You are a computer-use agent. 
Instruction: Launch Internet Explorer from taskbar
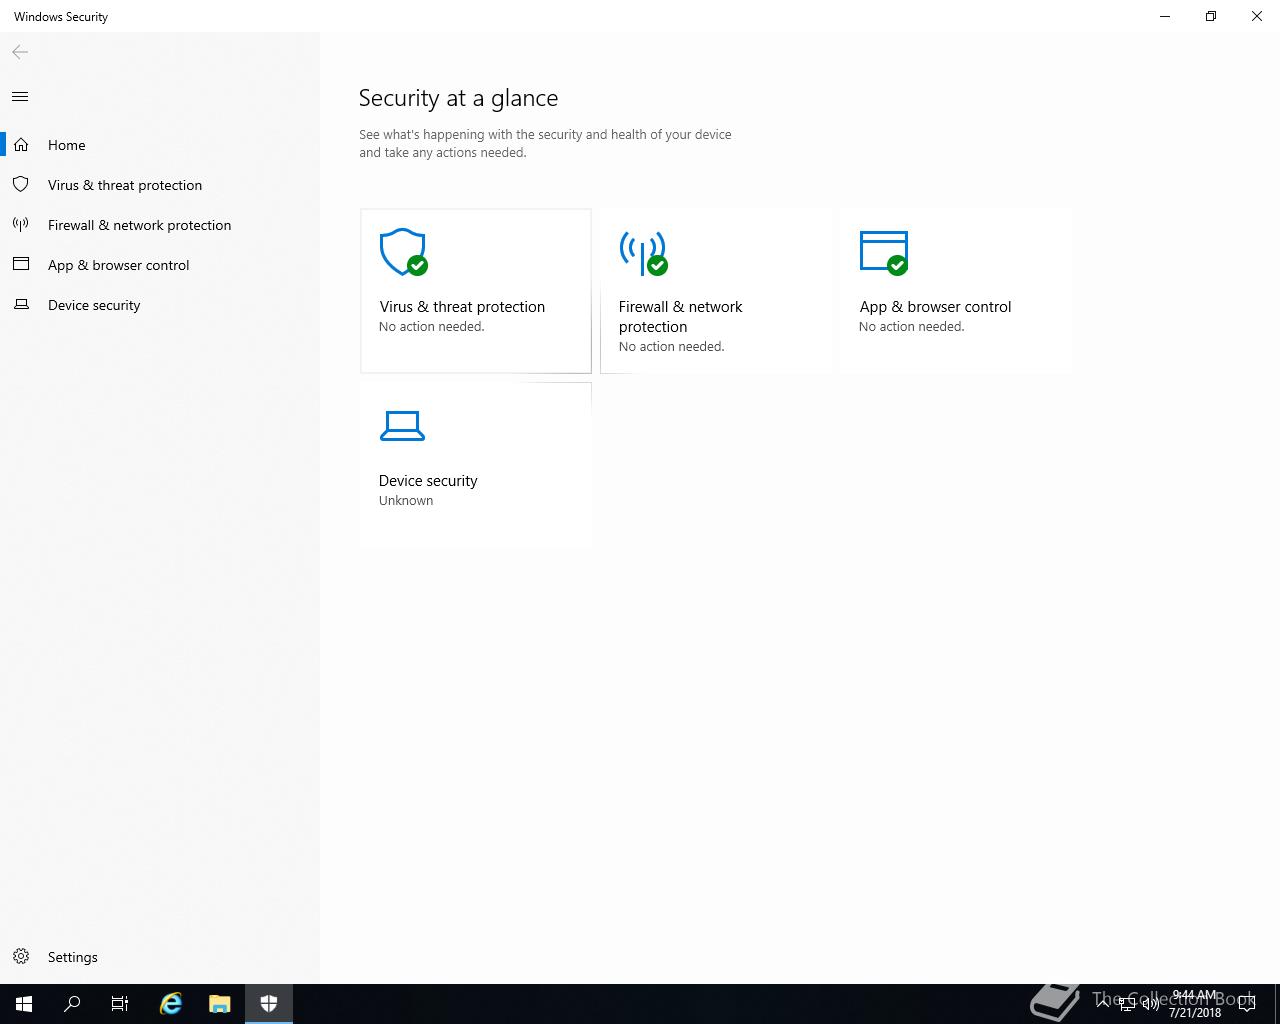click(x=171, y=1004)
